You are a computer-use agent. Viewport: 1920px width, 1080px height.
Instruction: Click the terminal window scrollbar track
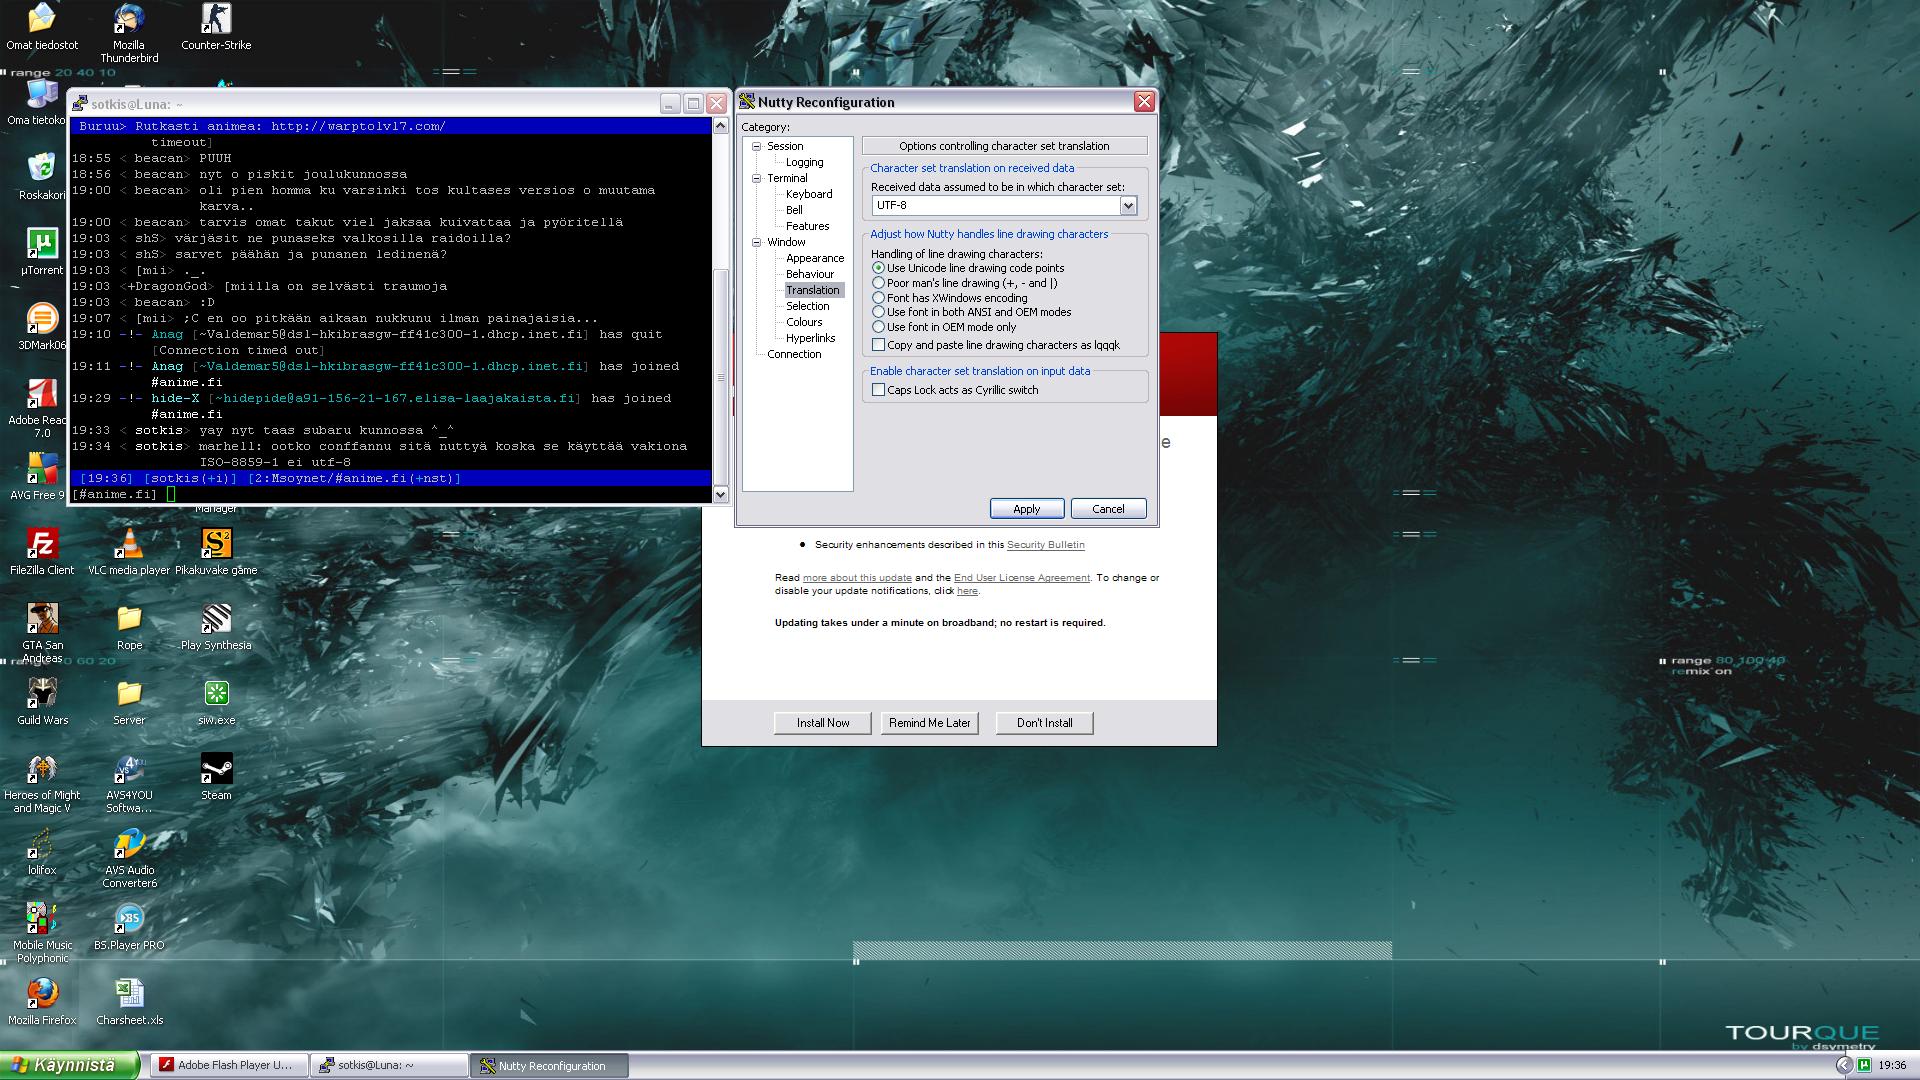(x=720, y=200)
